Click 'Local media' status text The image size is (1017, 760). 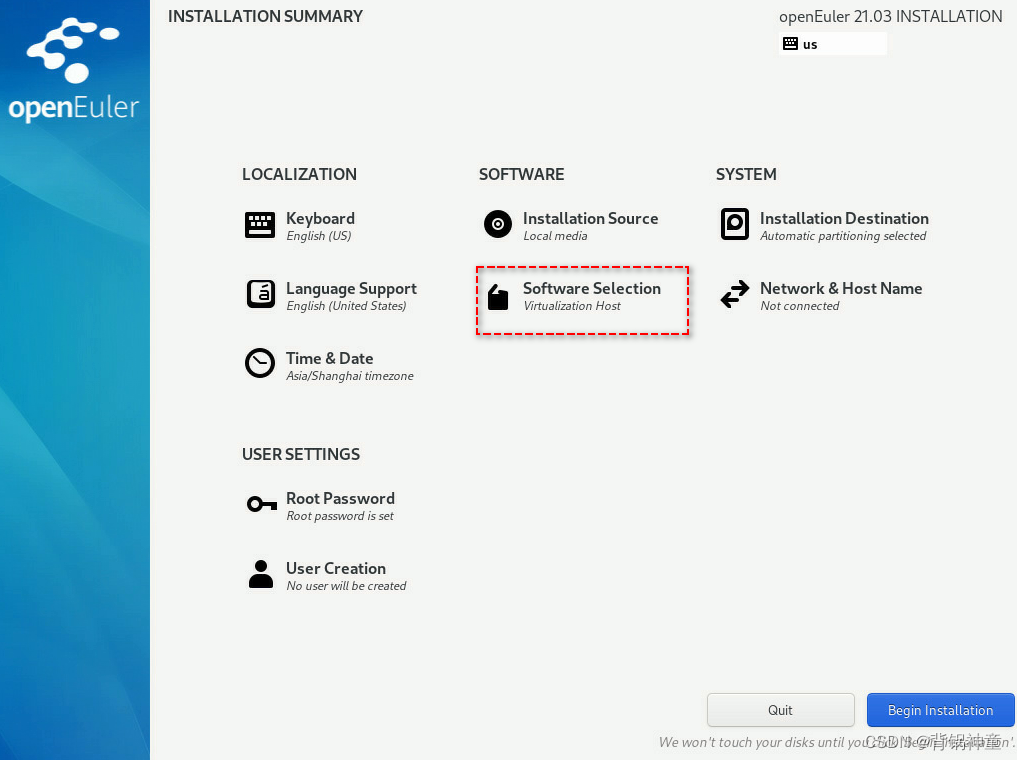pos(555,236)
